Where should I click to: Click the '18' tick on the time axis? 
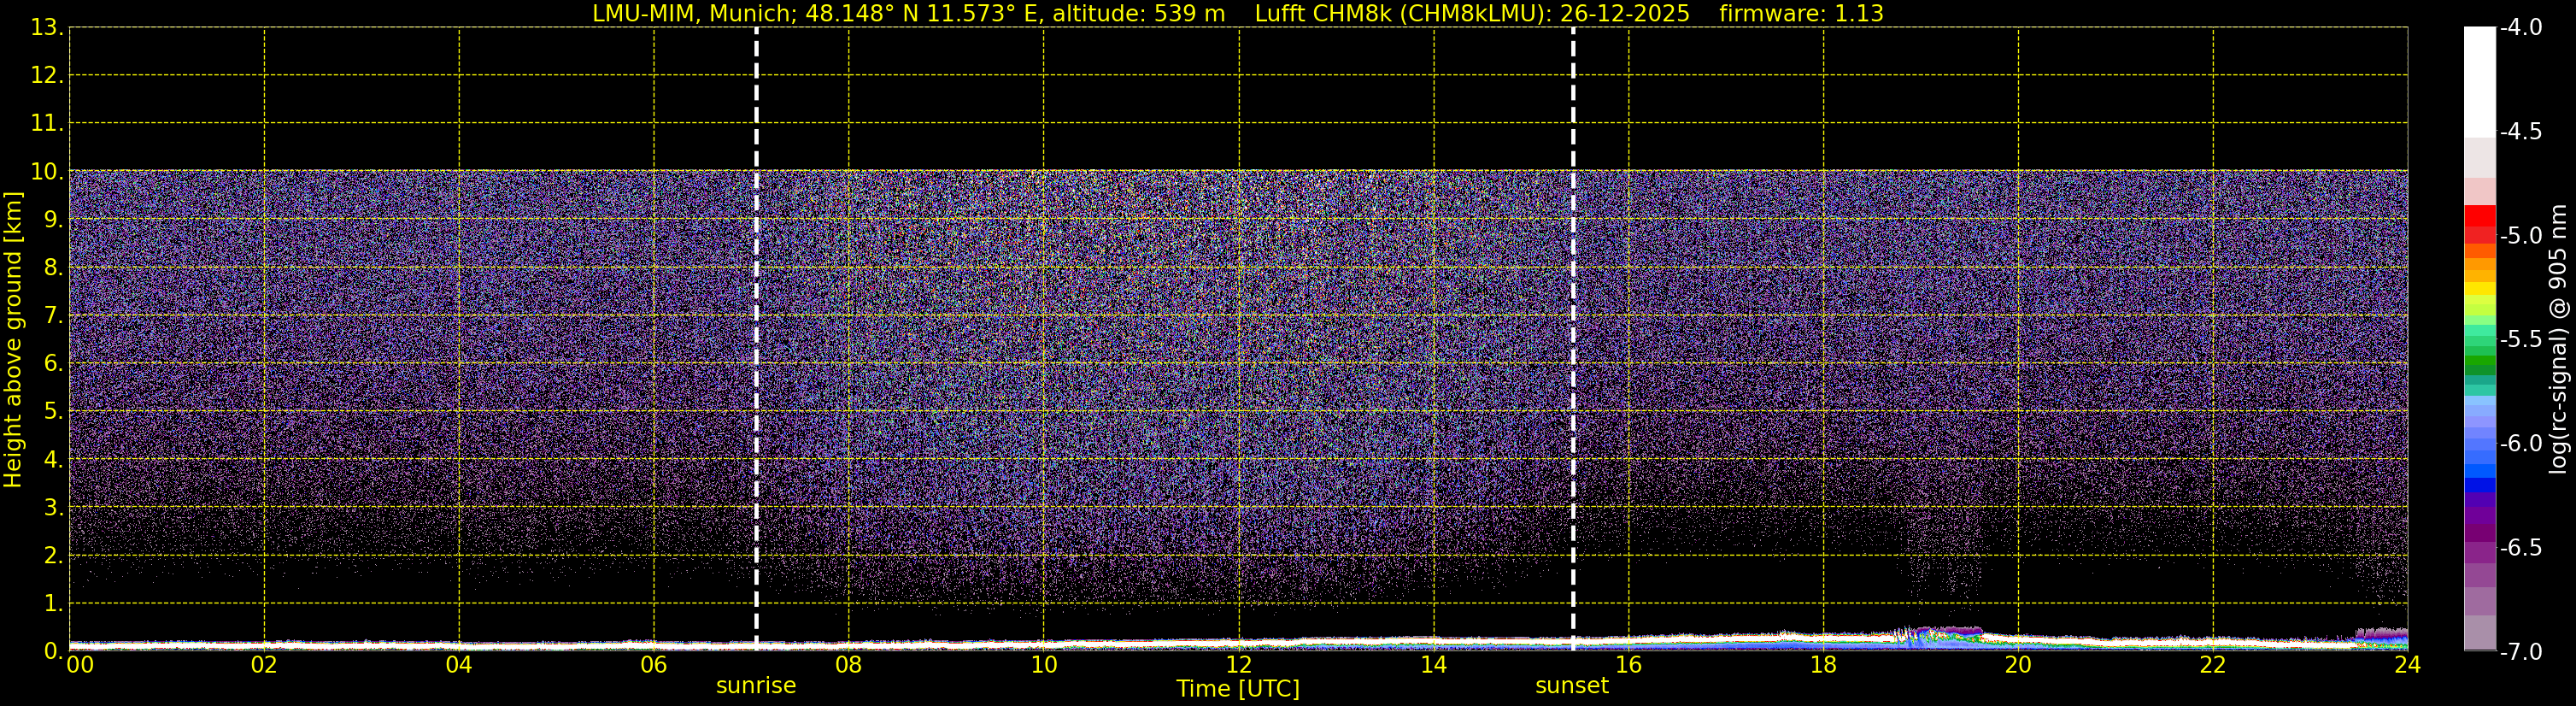1823,665
